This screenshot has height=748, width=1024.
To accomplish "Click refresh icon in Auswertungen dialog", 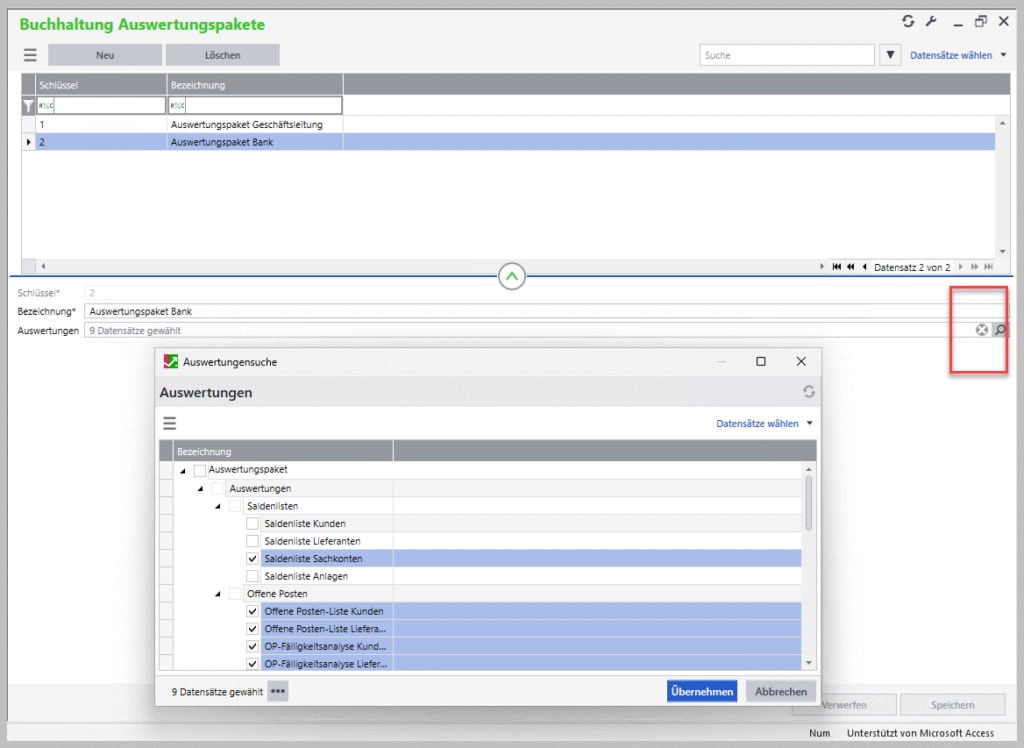I will 809,393.
